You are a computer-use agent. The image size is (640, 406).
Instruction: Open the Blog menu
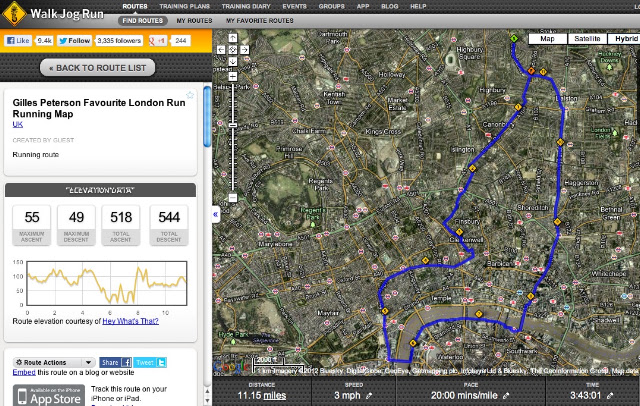point(389,7)
